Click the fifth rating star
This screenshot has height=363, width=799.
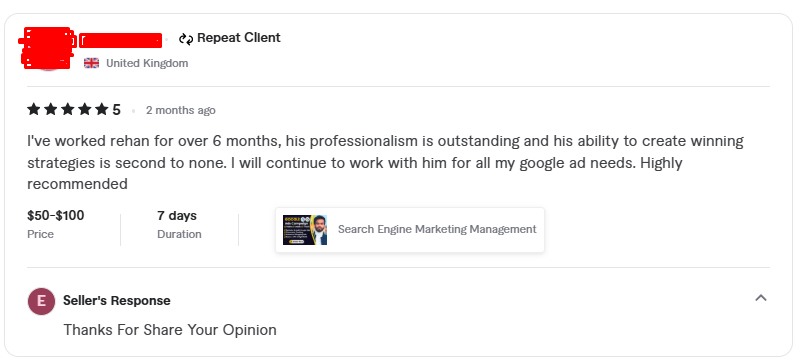102,110
